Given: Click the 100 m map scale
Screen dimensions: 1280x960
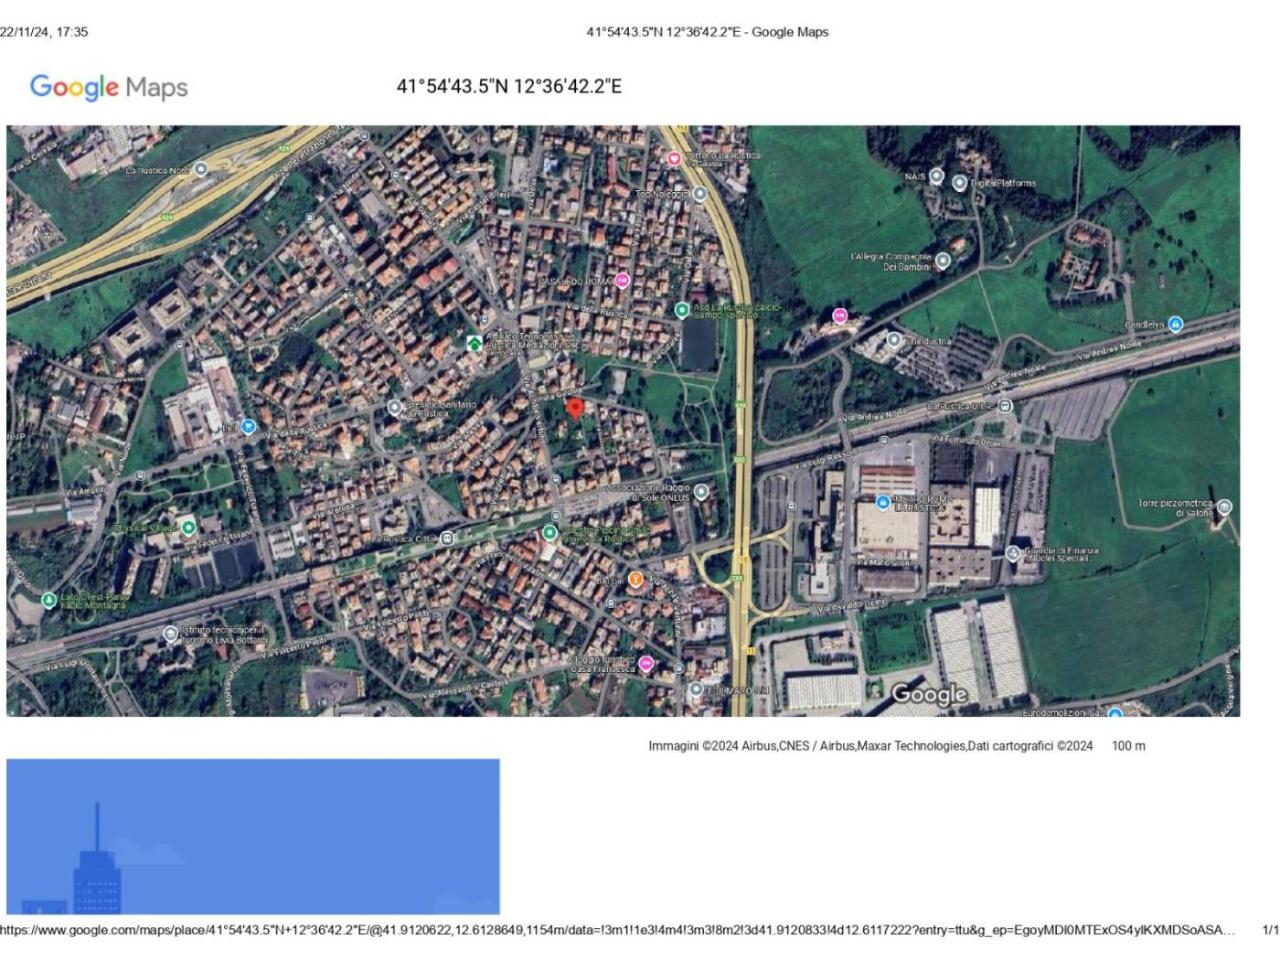Looking at the screenshot, I should coord(1129,746).
